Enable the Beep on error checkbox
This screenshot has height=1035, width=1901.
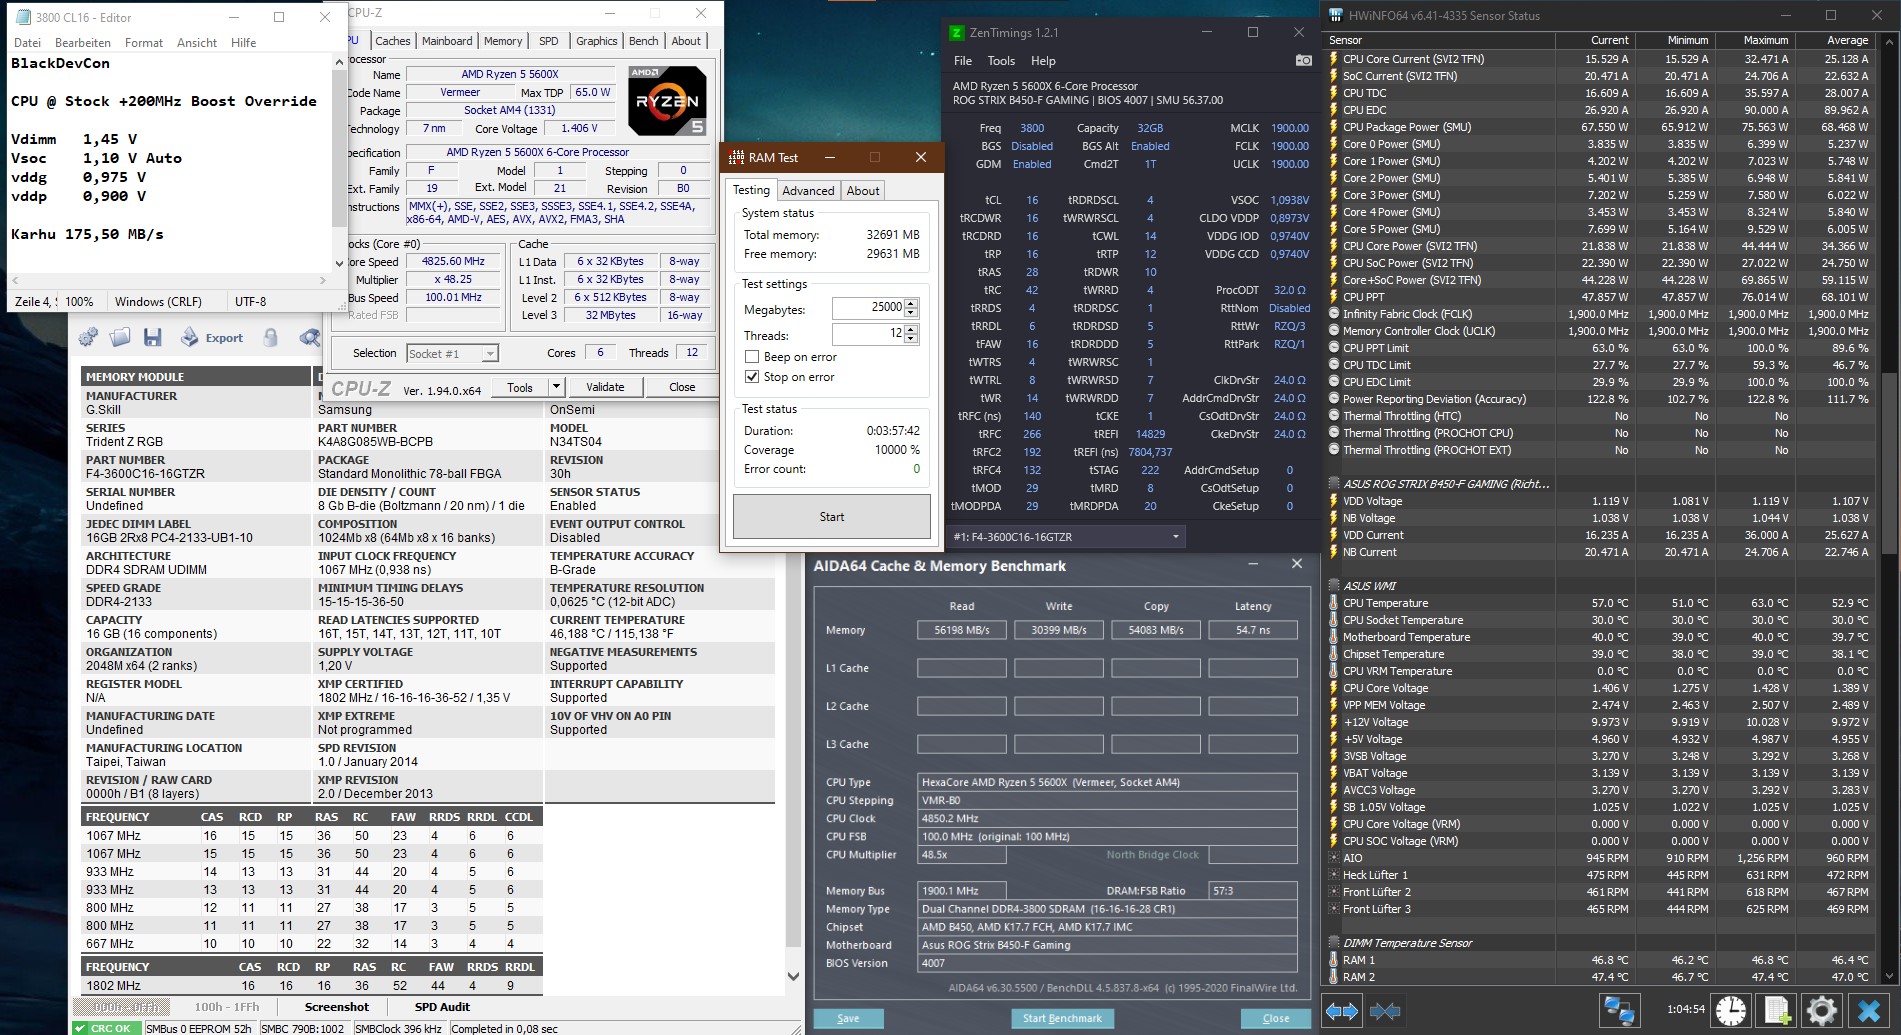click(x=752, y=357)
